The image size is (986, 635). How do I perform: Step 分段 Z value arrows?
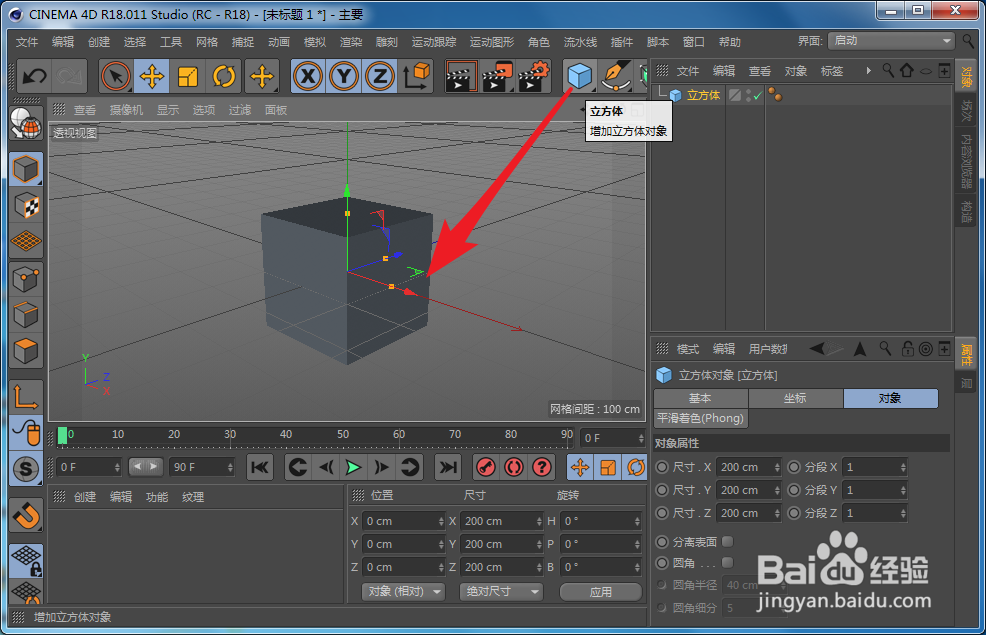(903, 514)
